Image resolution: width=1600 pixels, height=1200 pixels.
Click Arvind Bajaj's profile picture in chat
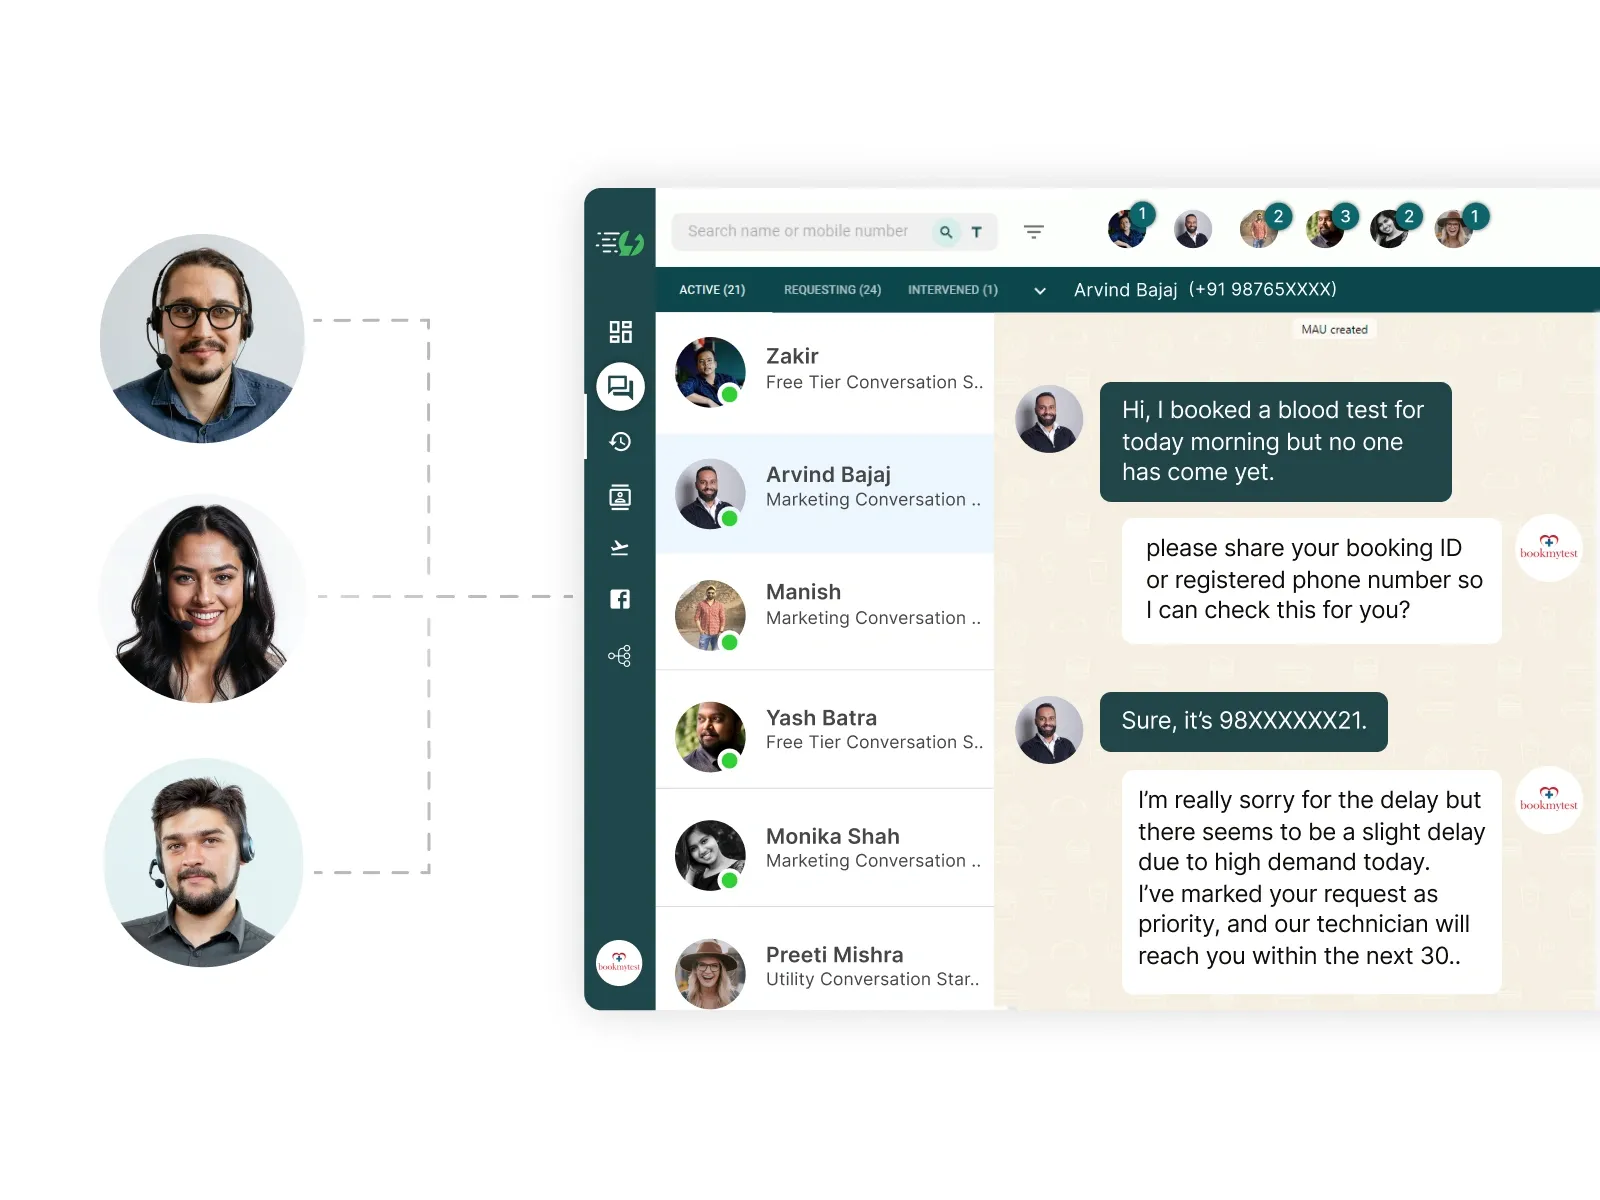click(x=1048, y=419)
